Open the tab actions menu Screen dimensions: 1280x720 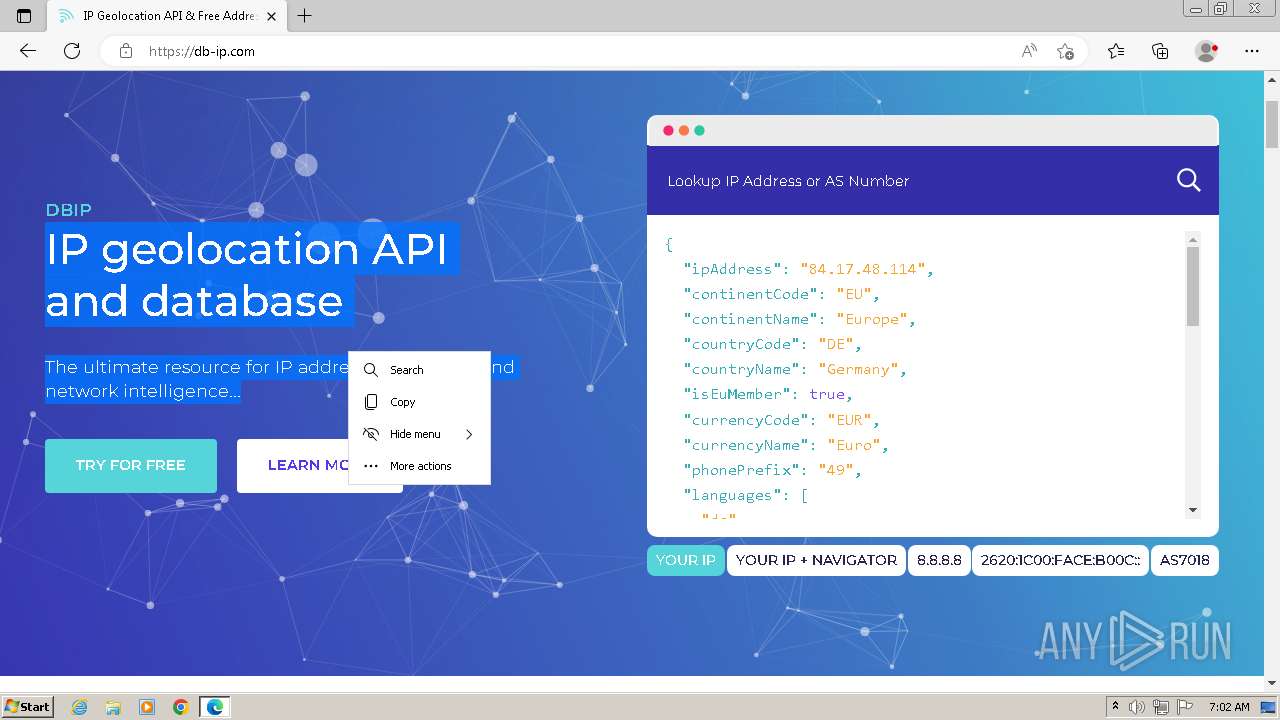(x=24, y=16)
